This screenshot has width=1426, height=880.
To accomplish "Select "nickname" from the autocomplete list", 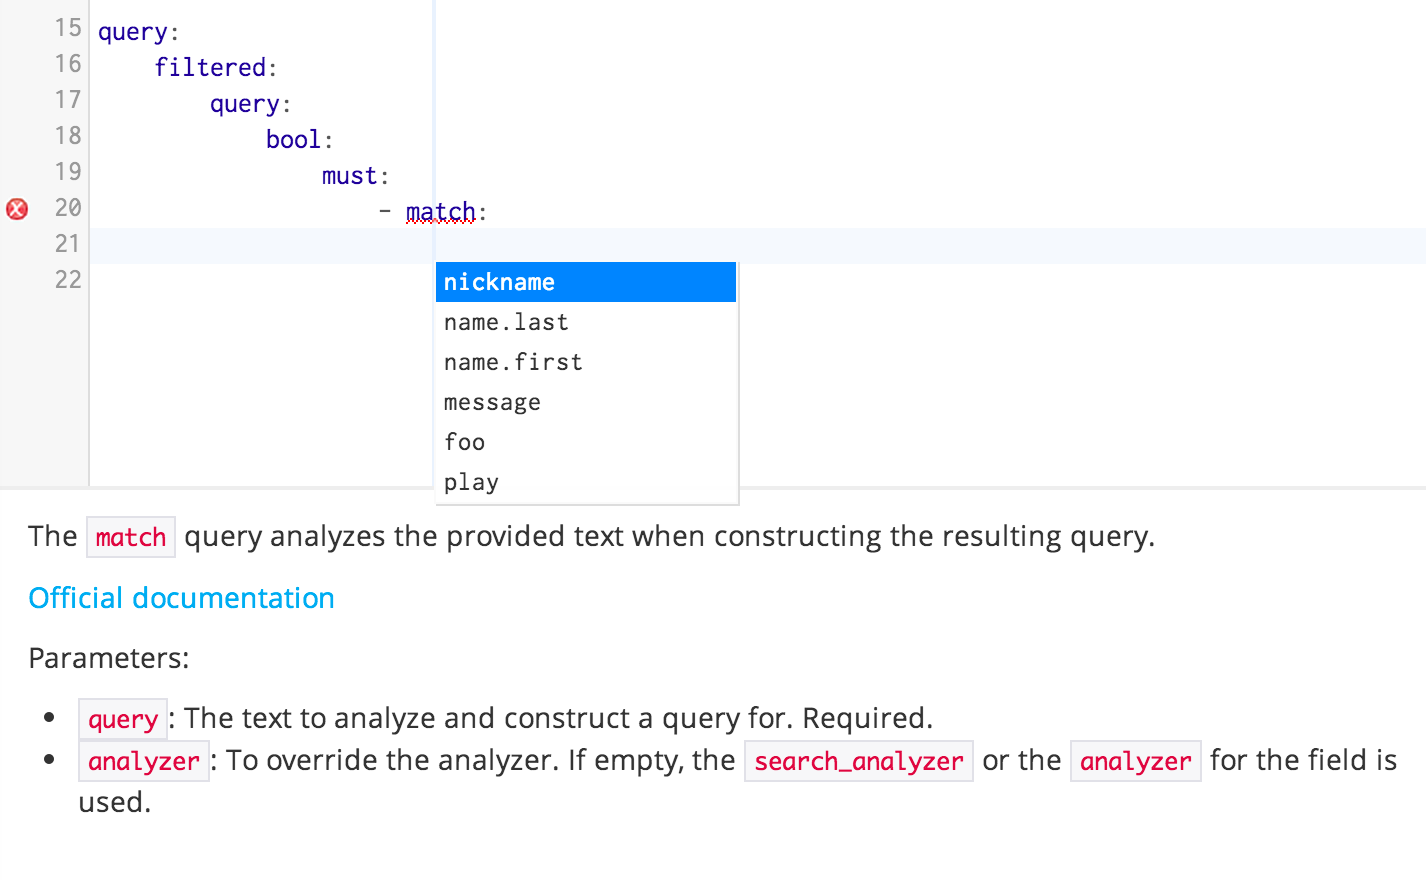I will click(499, 282).
